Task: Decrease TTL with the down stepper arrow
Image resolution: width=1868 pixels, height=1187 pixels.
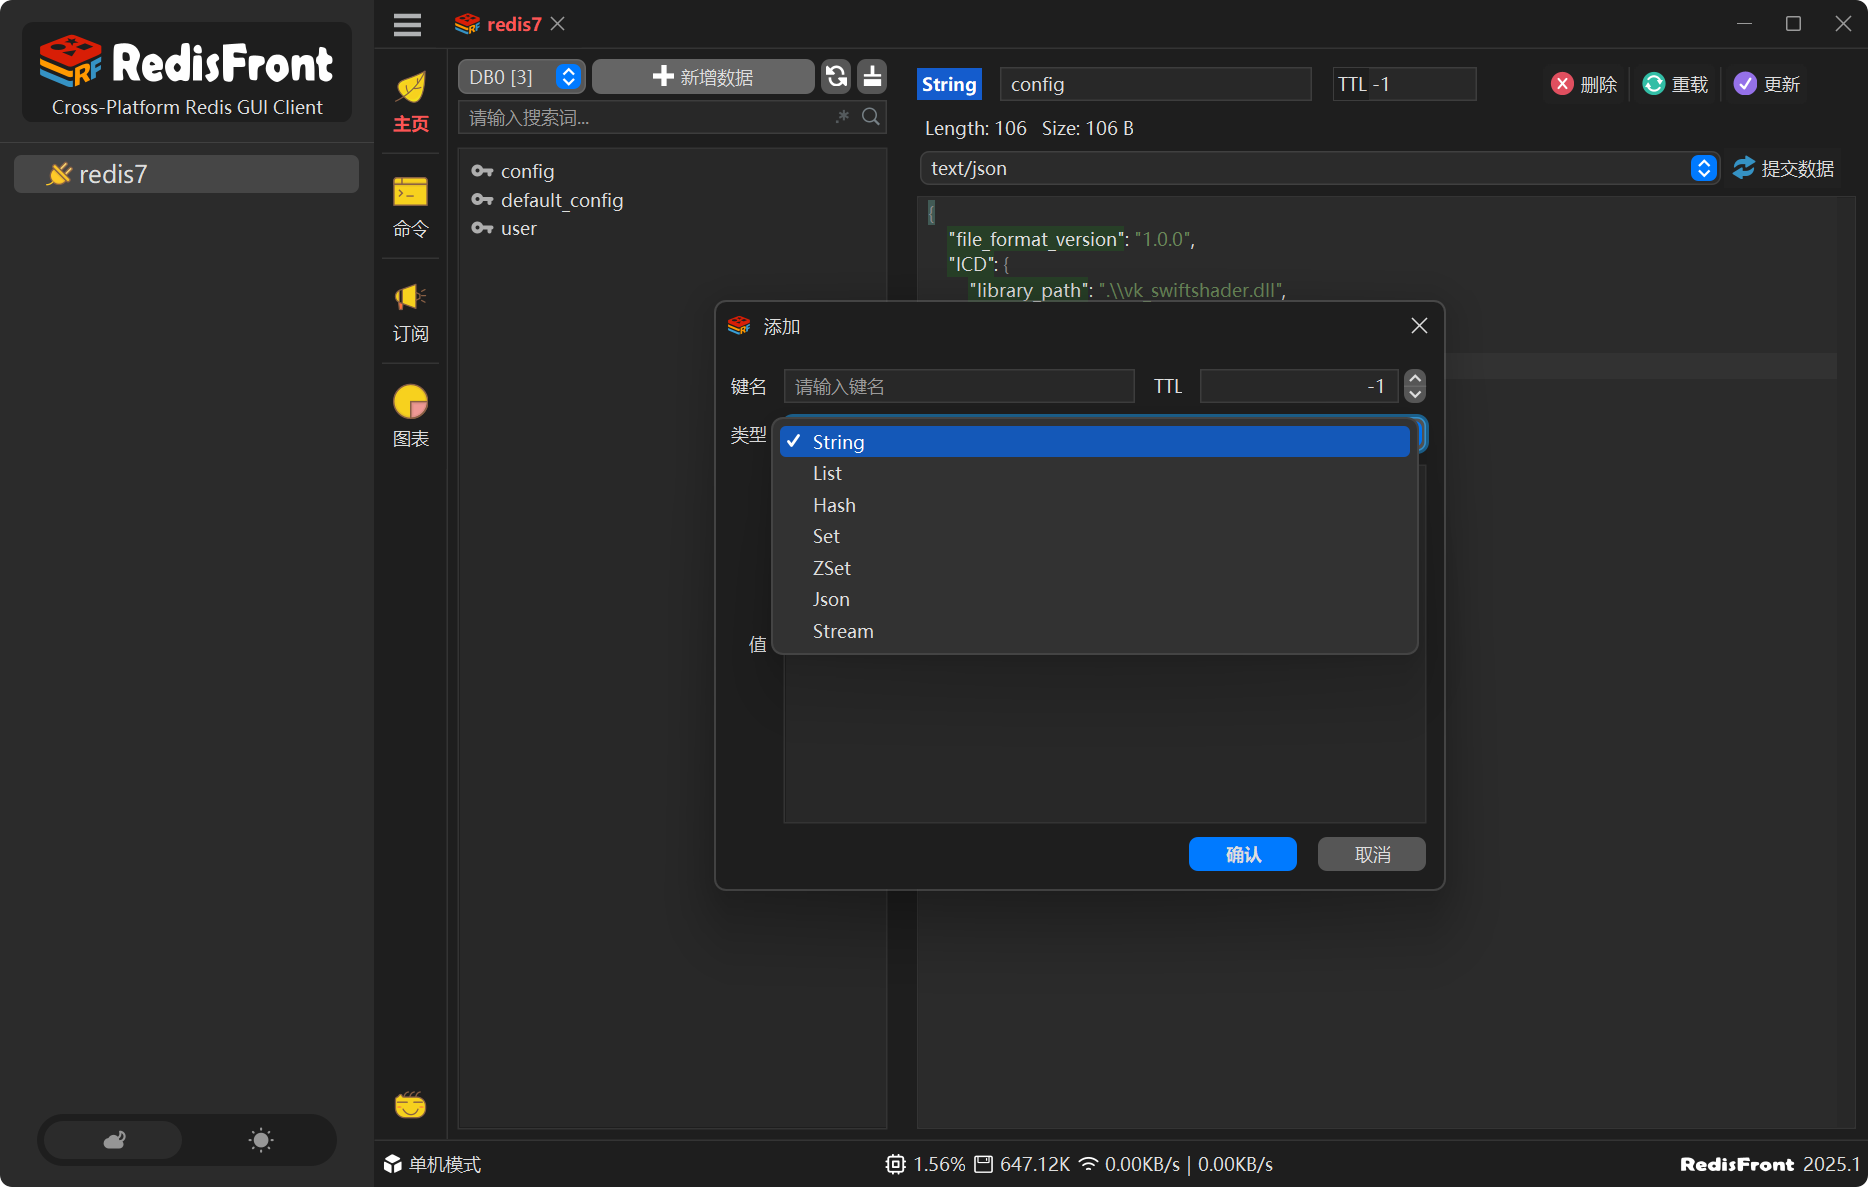Action: pos(1415,394)
